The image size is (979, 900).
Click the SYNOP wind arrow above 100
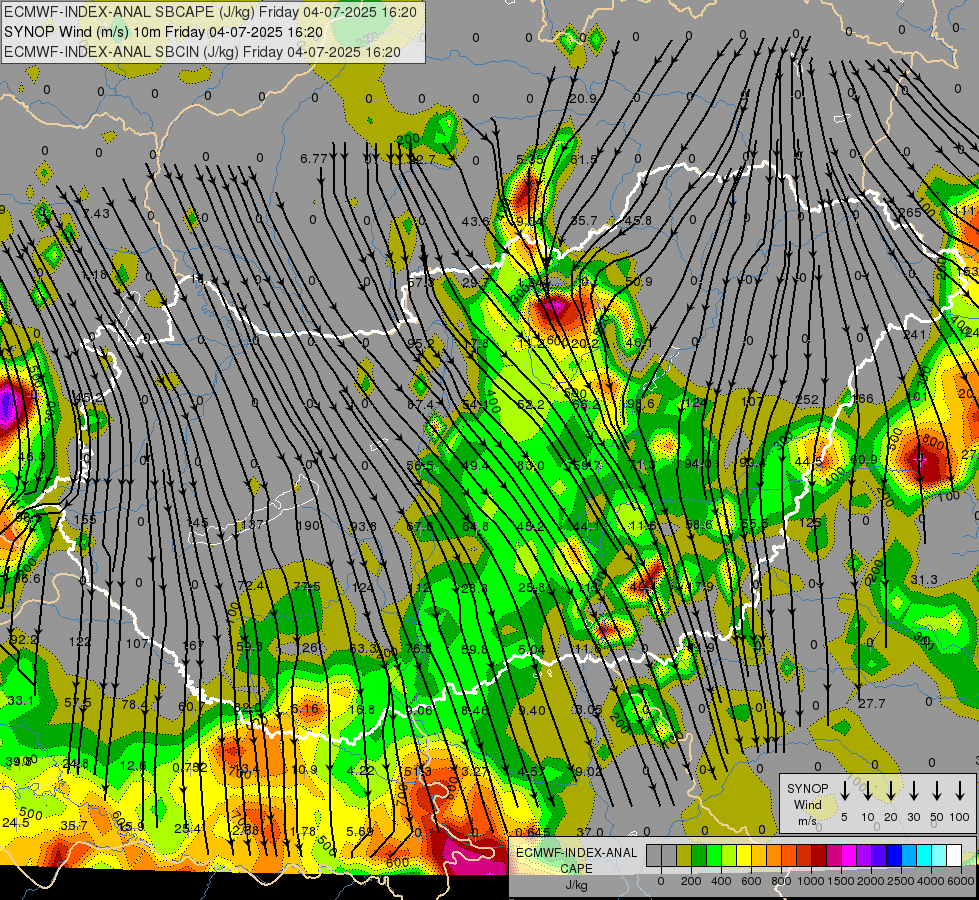pos(960,790)
